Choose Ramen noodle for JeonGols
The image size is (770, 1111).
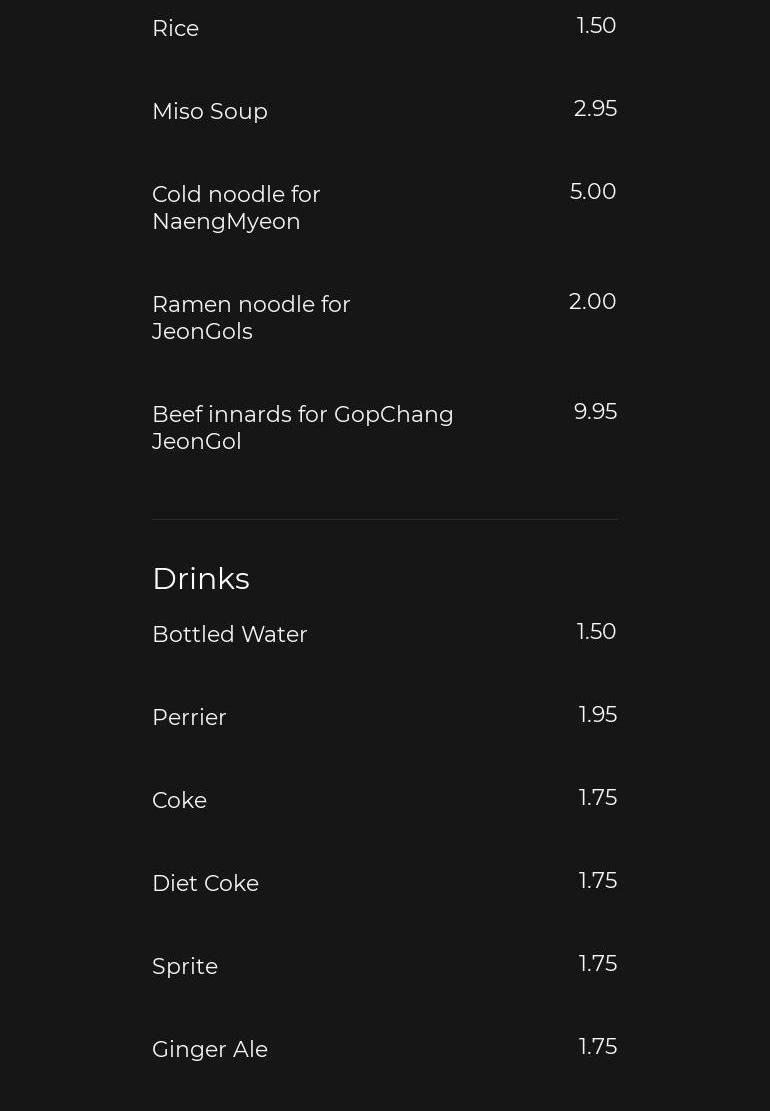click(251, 317)
